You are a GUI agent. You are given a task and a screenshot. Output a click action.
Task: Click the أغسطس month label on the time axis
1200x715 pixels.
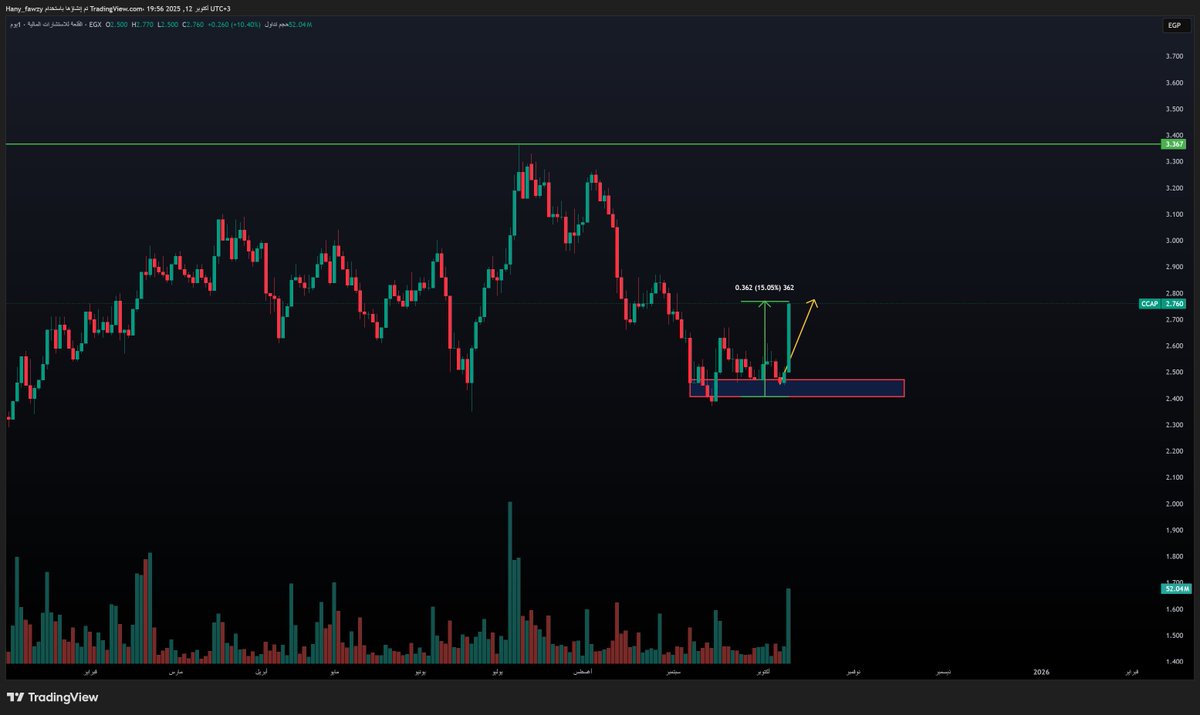582,673
